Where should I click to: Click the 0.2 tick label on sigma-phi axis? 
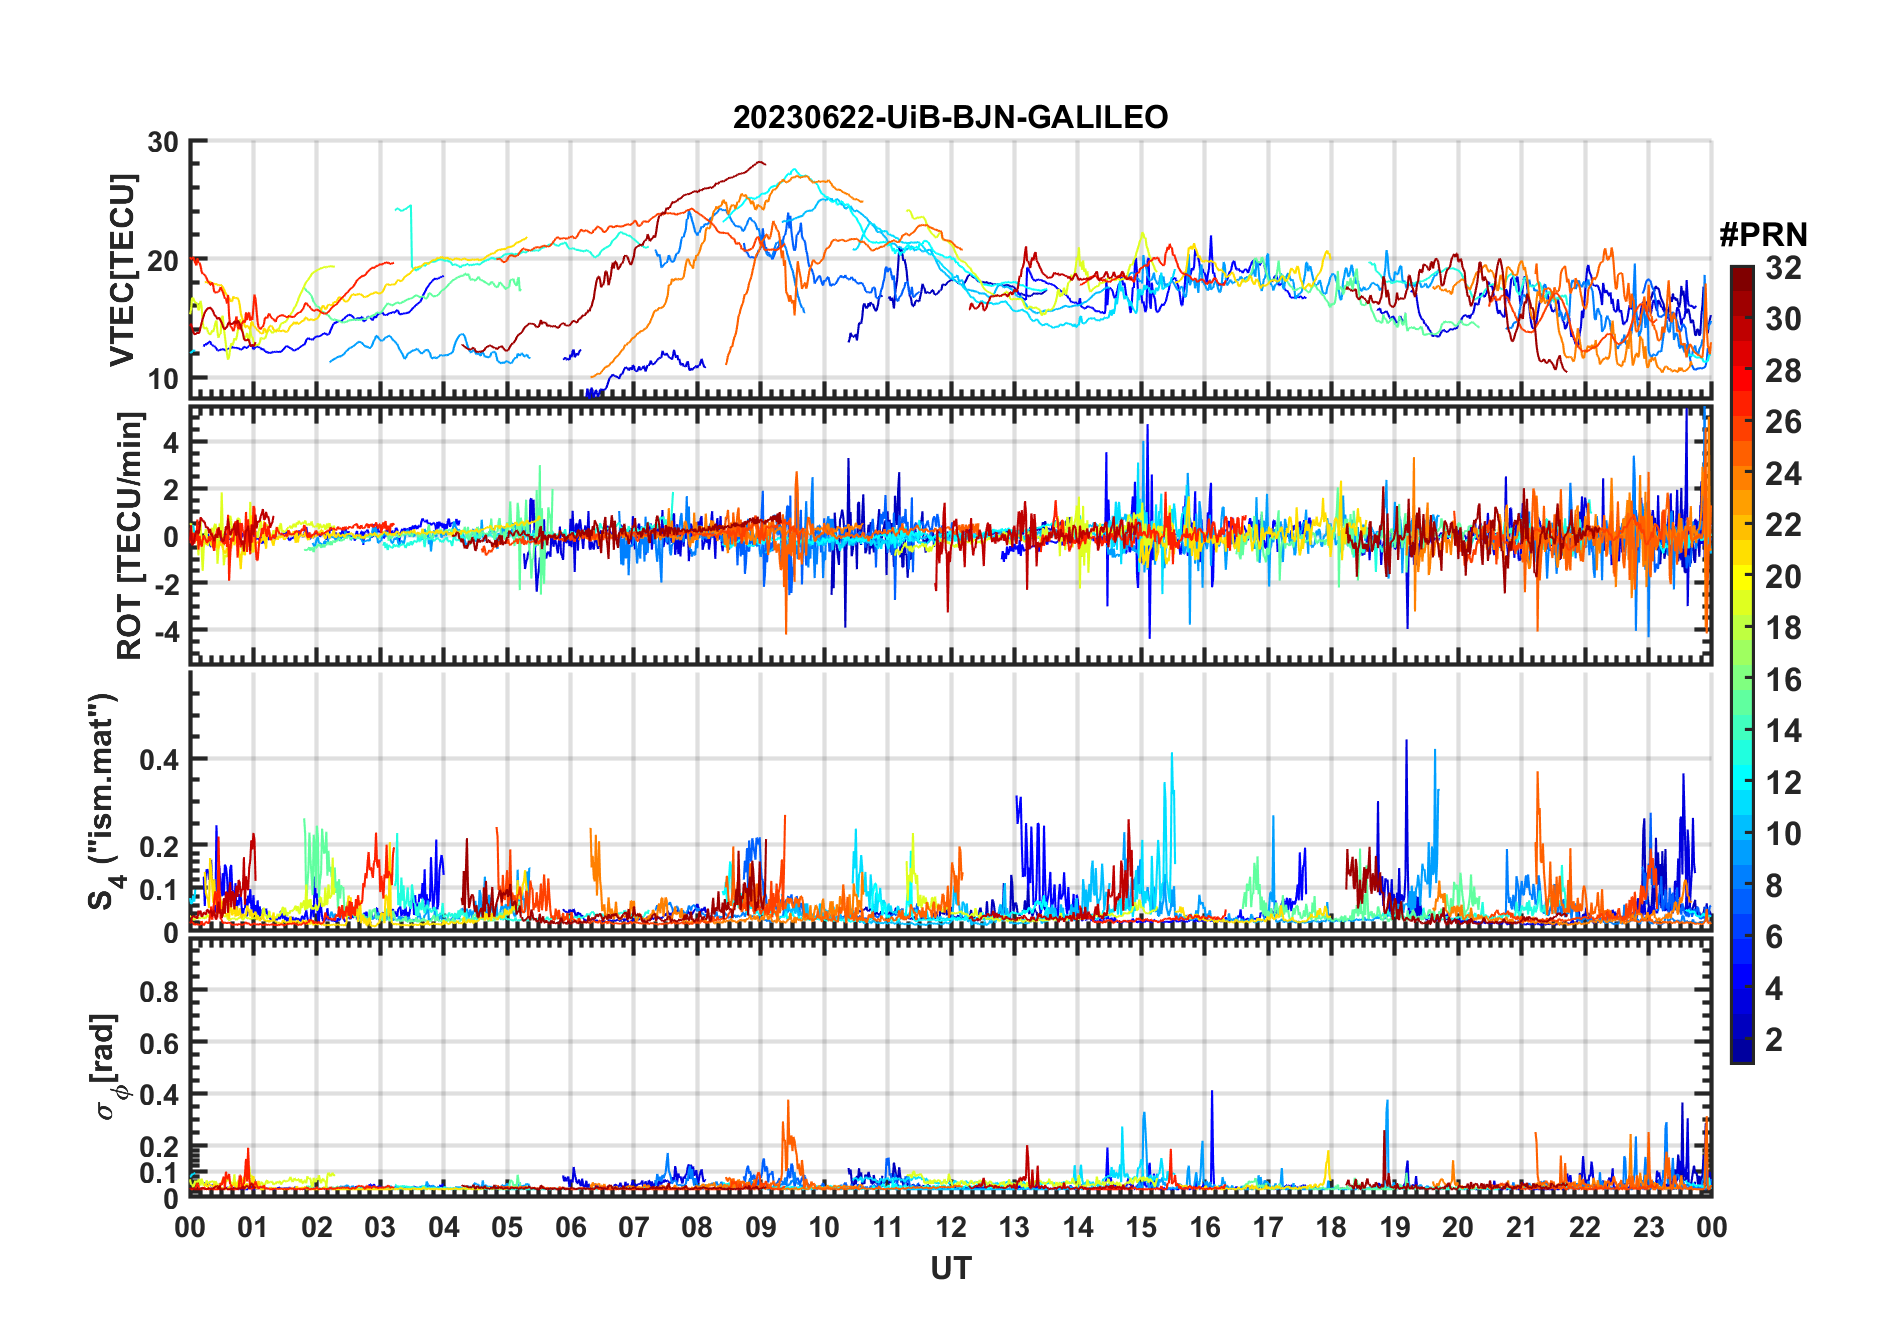[x=159, y=1147]
